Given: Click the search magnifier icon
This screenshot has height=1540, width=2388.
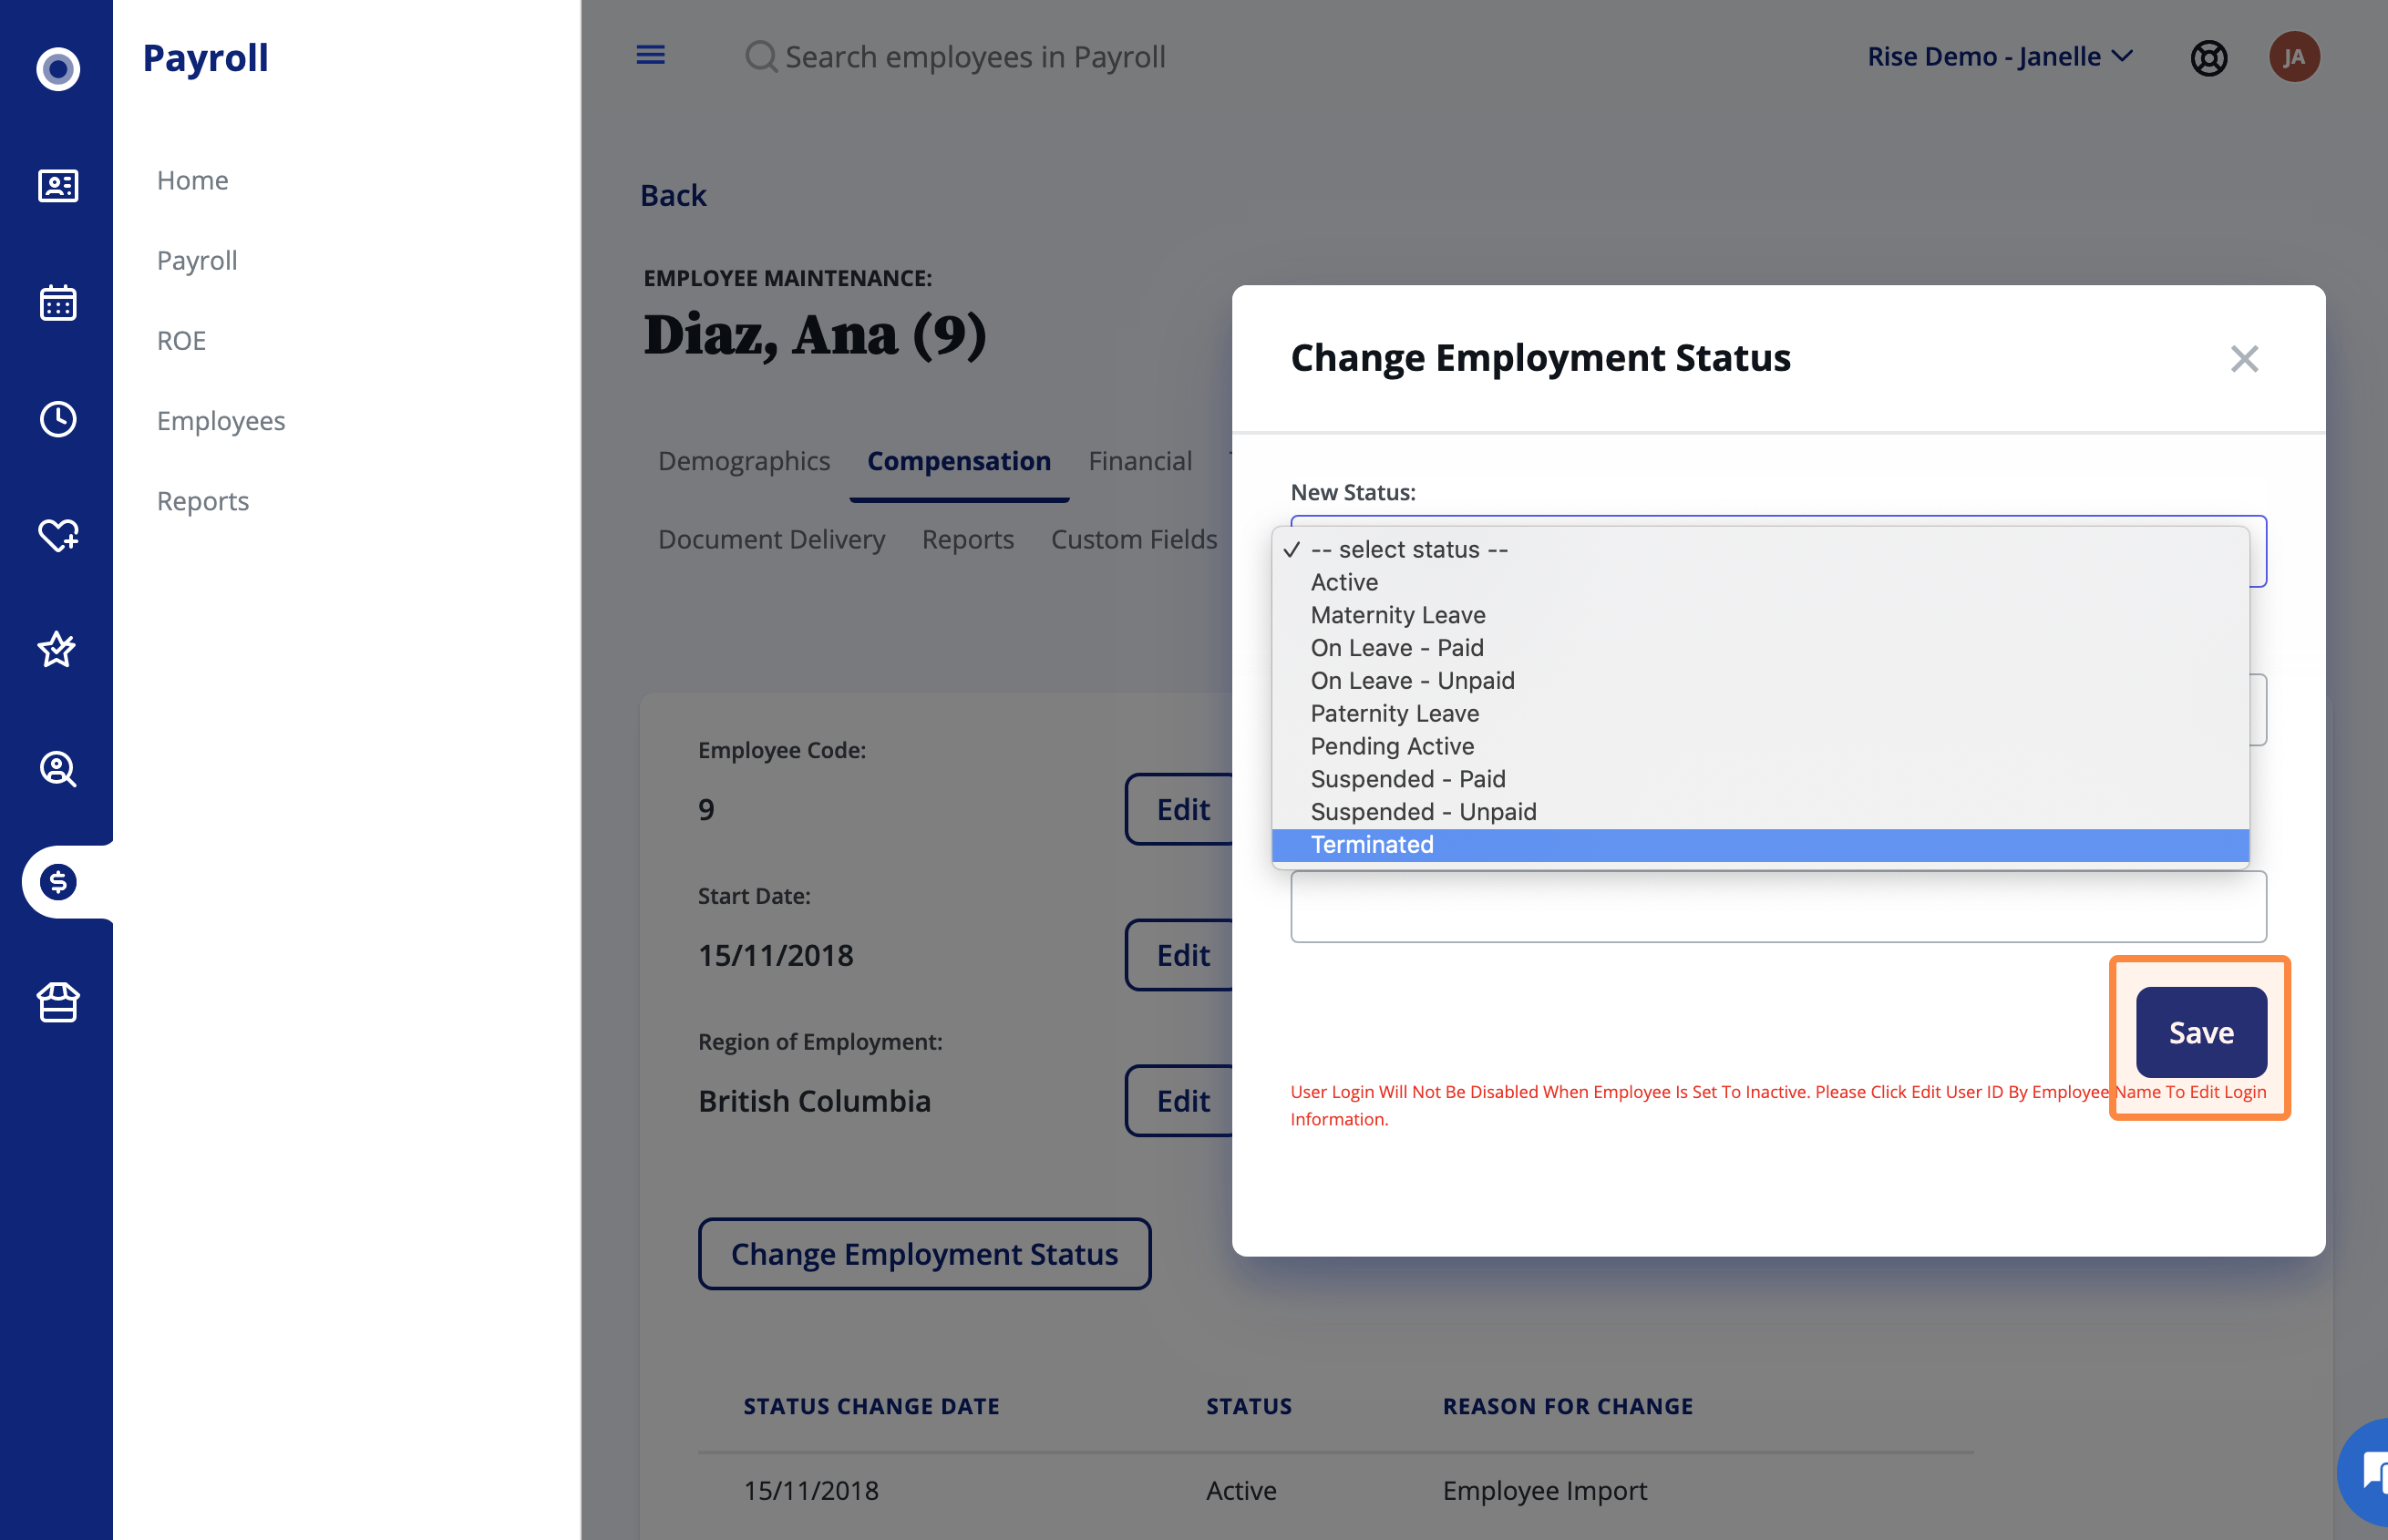Looking at the screenshot, I should tap(761, 57).
